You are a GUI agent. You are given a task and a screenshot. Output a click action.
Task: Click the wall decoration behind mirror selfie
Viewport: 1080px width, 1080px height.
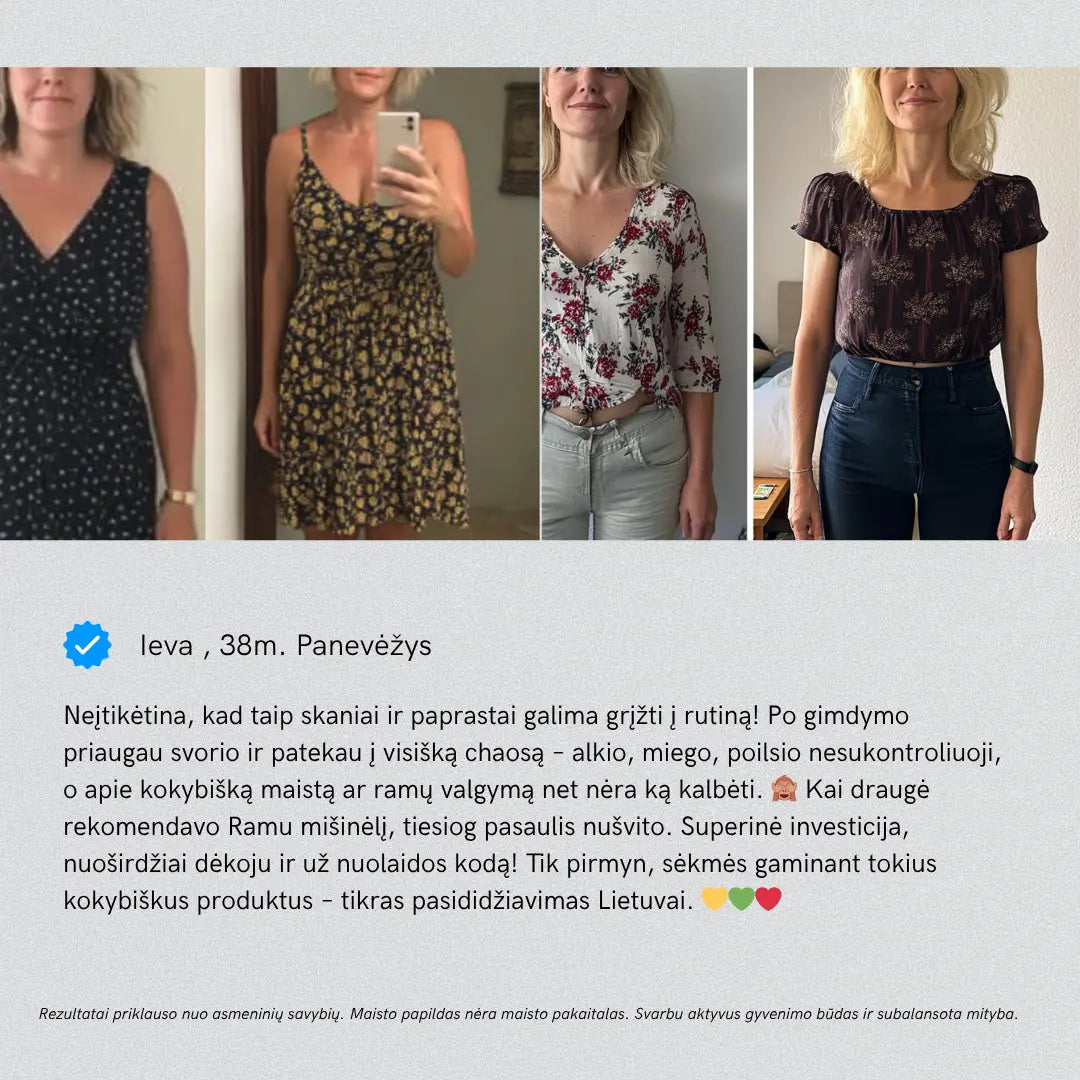tap(520, 138)
